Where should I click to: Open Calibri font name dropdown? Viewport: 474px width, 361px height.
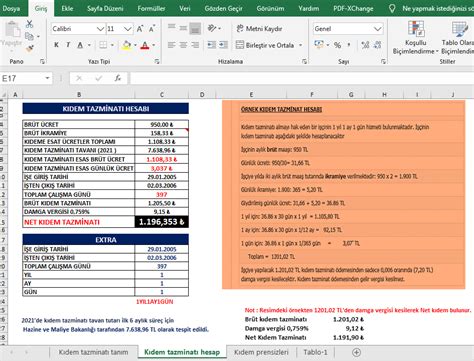pos(101,29)
